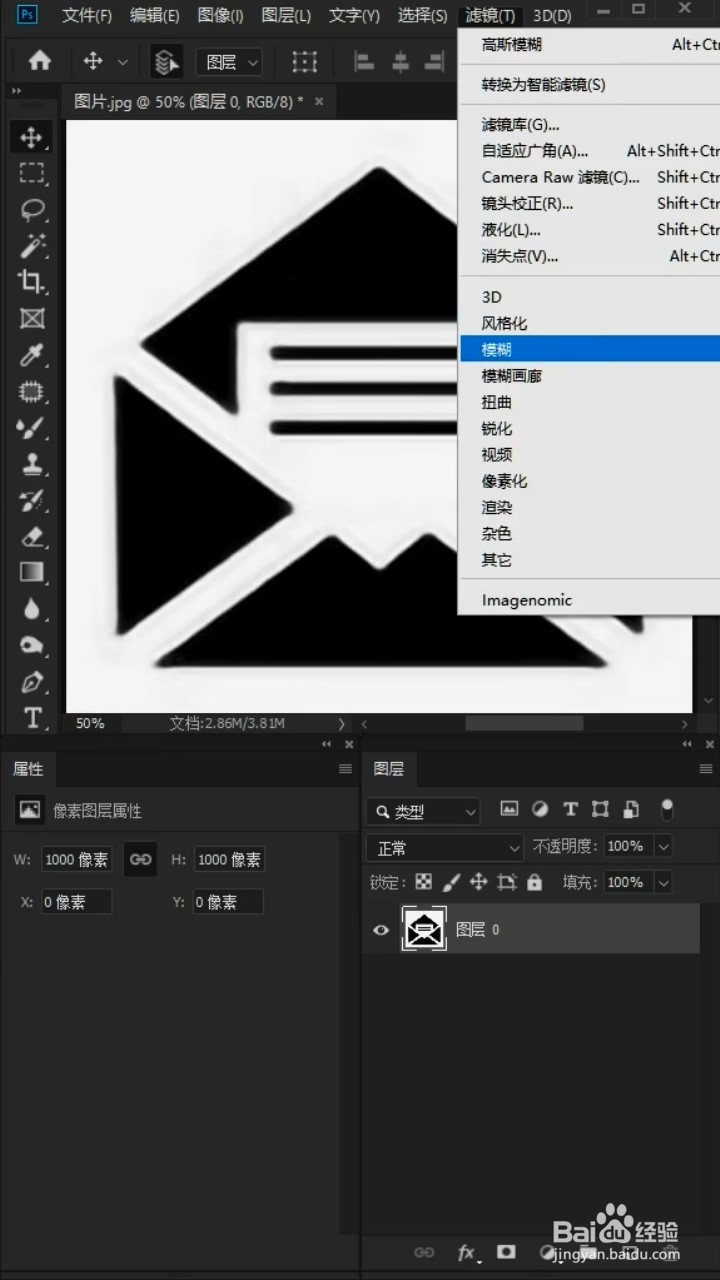The width and height of the screenshot is (720, 1280).
Task: Toggle type layer filter icon
Action: click(x=570, y=809)
